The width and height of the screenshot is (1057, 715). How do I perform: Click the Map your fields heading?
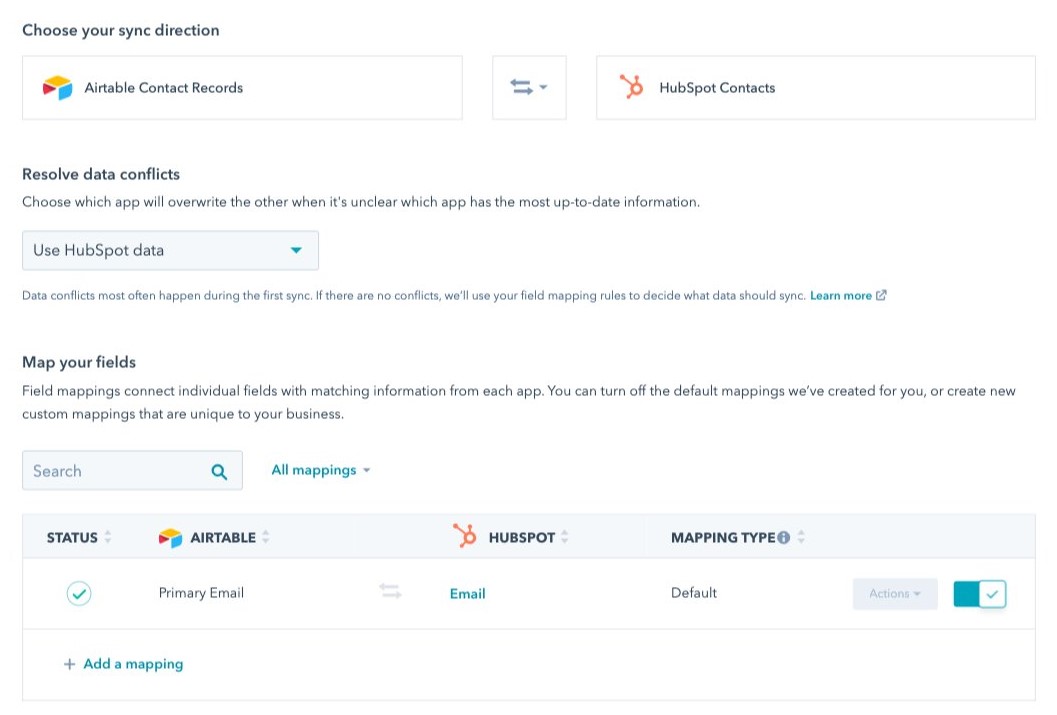79,363
